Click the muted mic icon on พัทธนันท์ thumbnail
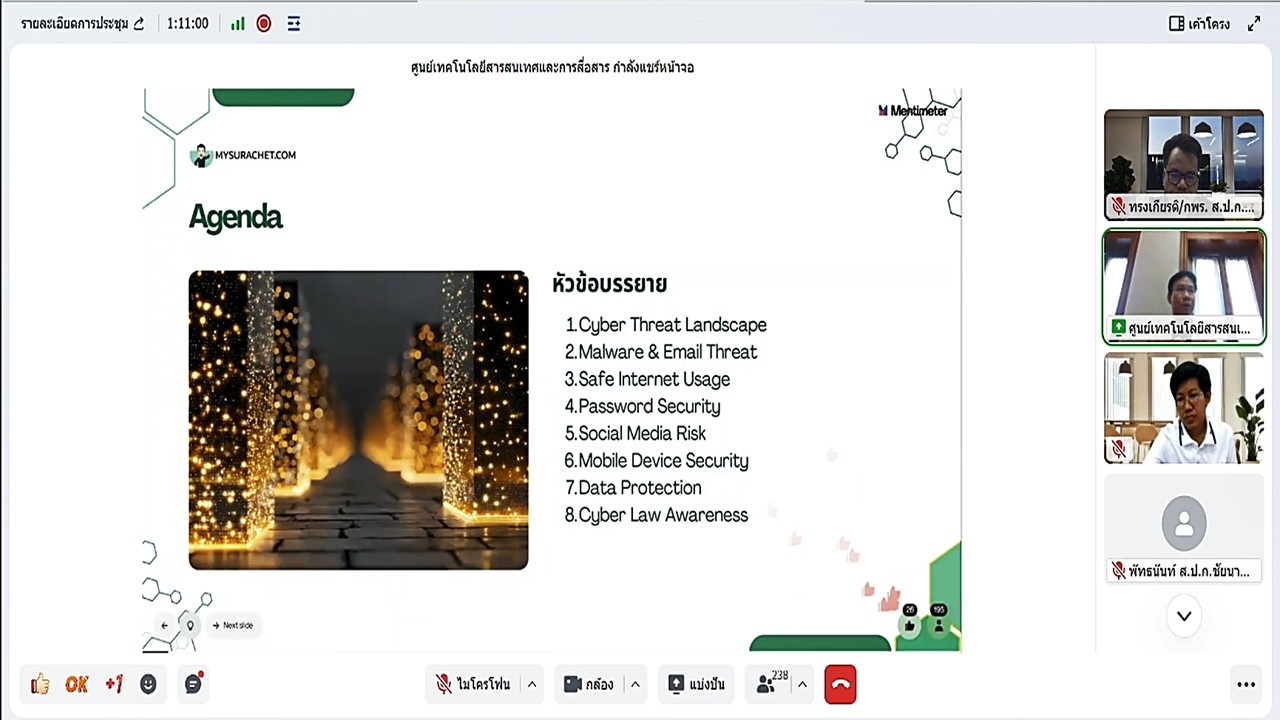Viewport: 1280px width, 720px height. (1119, 571)
